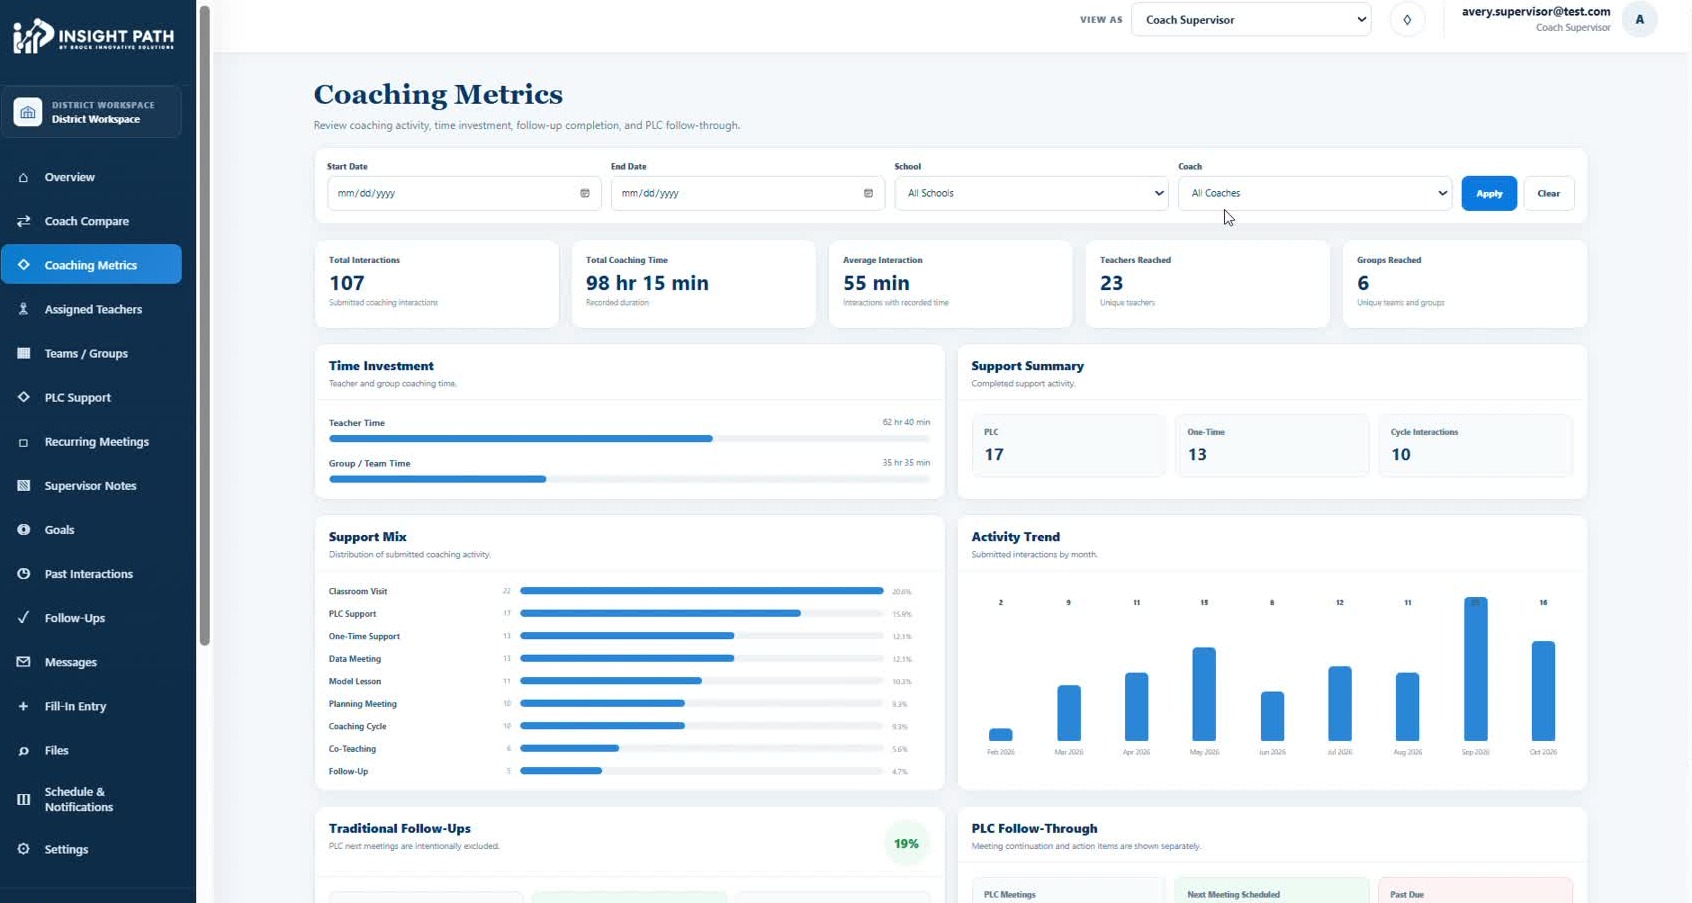This screenshot has width=1692, height=903.
Task: Clear the filters
Action: point(1548,193)
